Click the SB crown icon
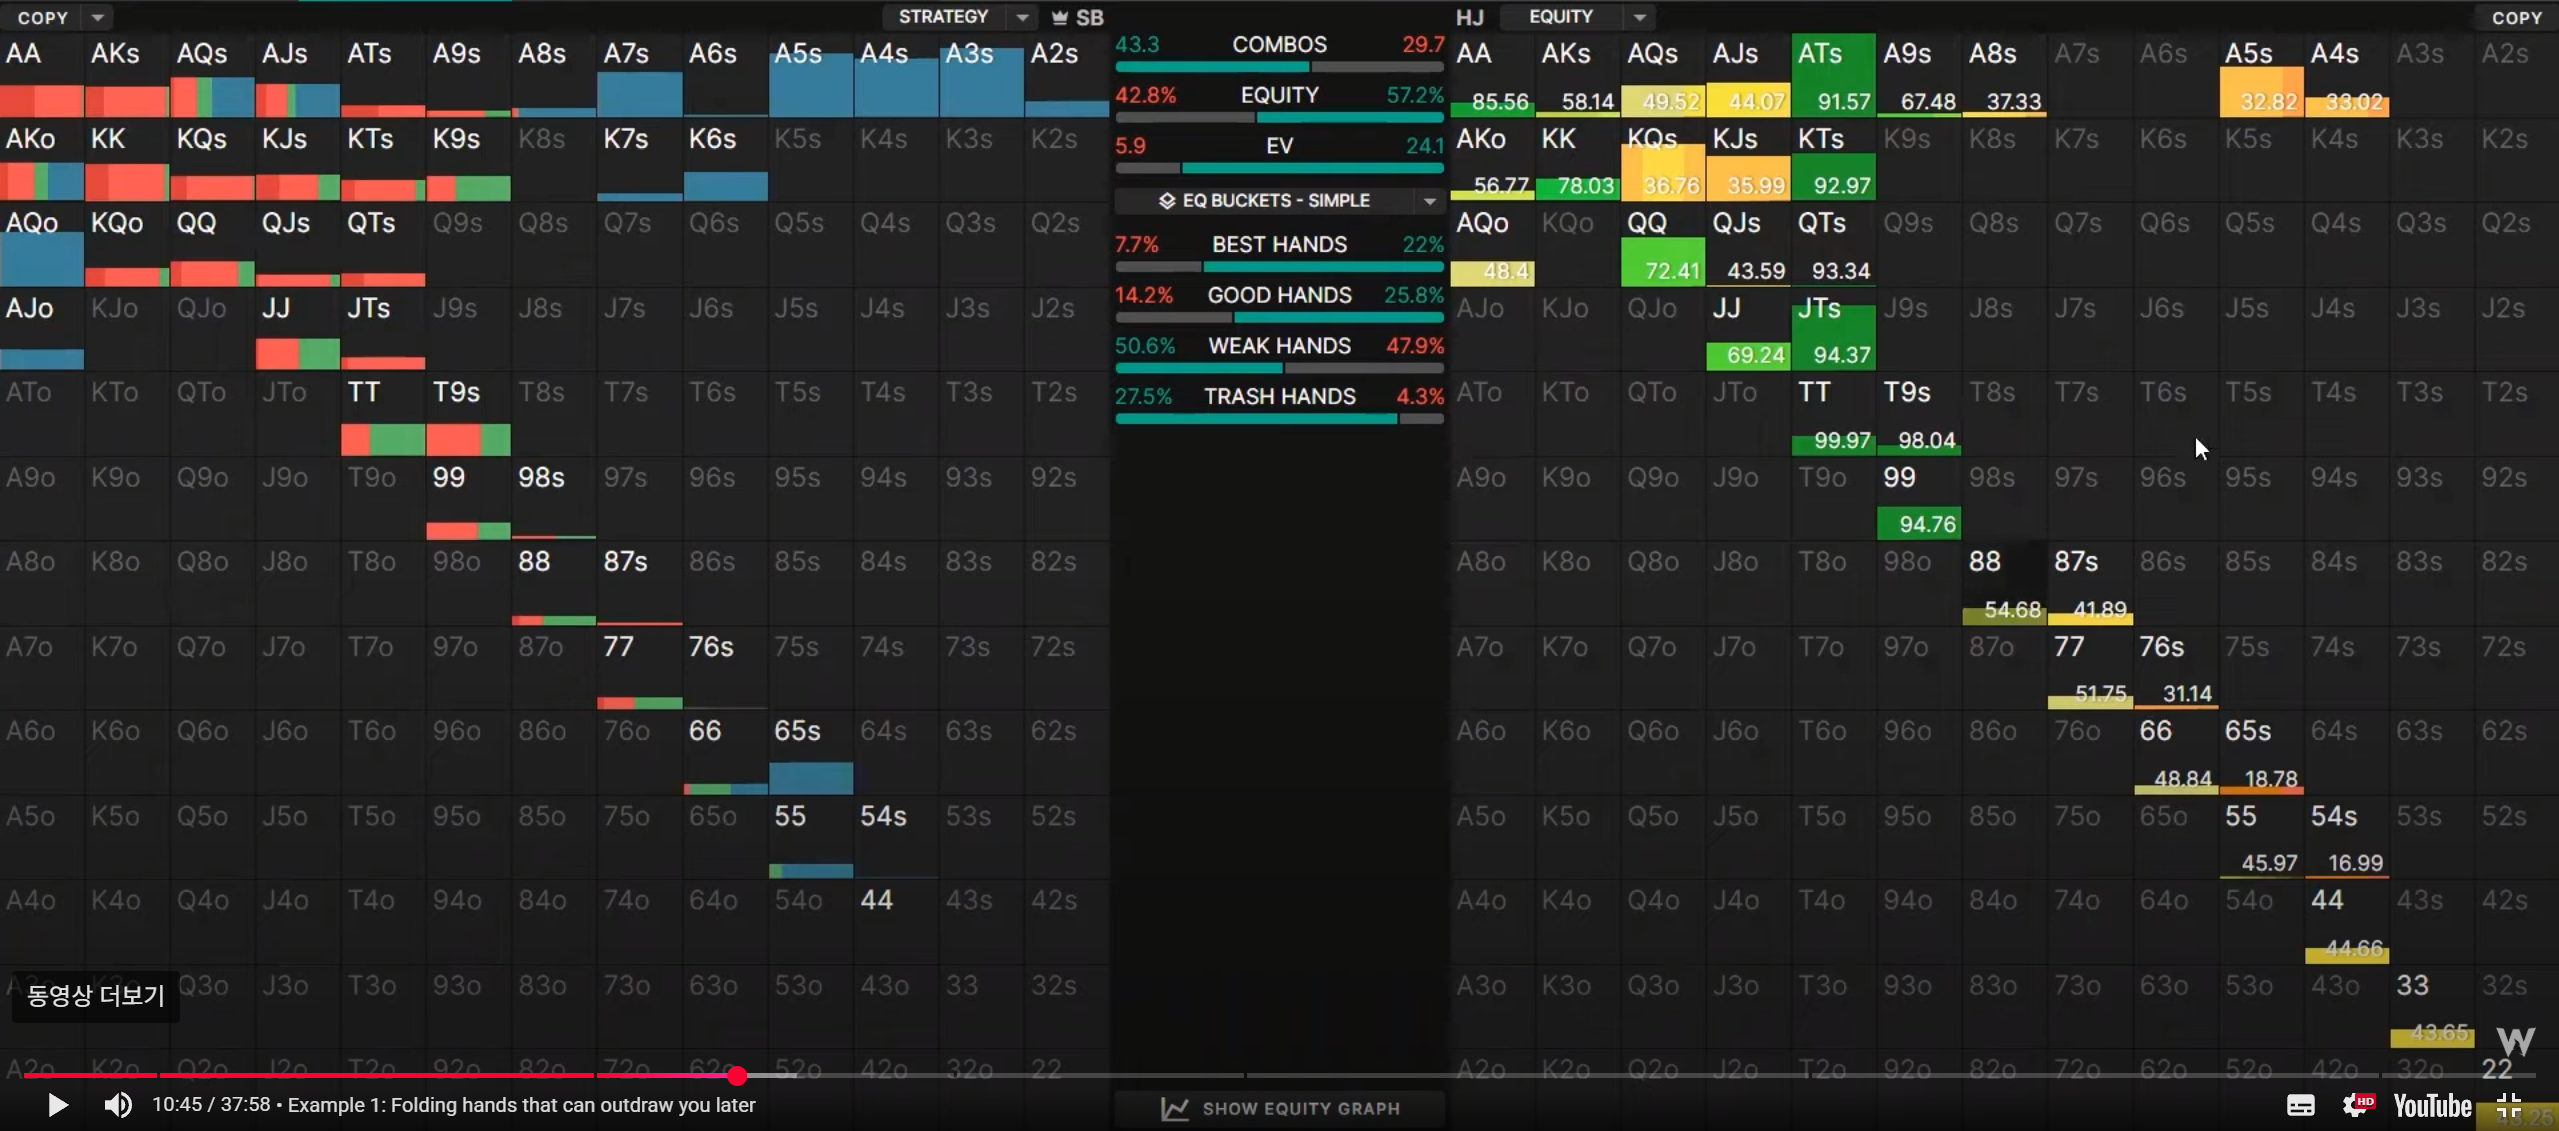The width and height of the screenshot is (2559, 1131). [1060, 17]
